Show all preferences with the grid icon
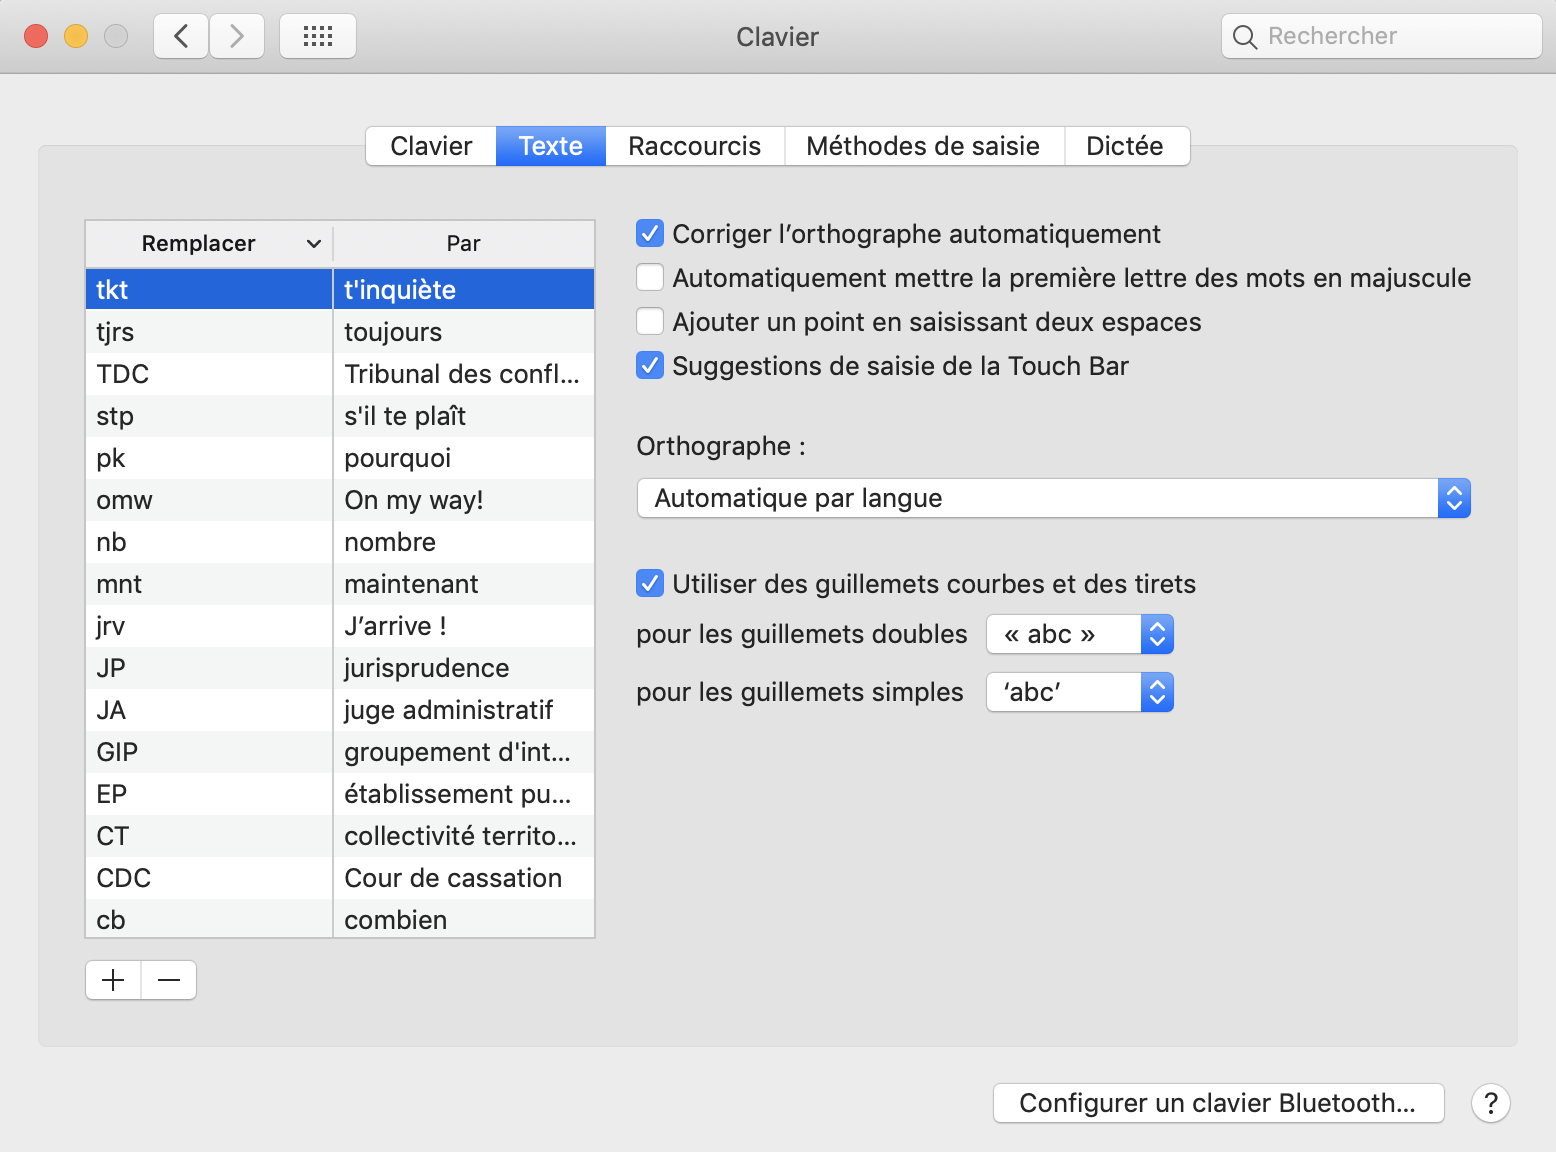 318,37
